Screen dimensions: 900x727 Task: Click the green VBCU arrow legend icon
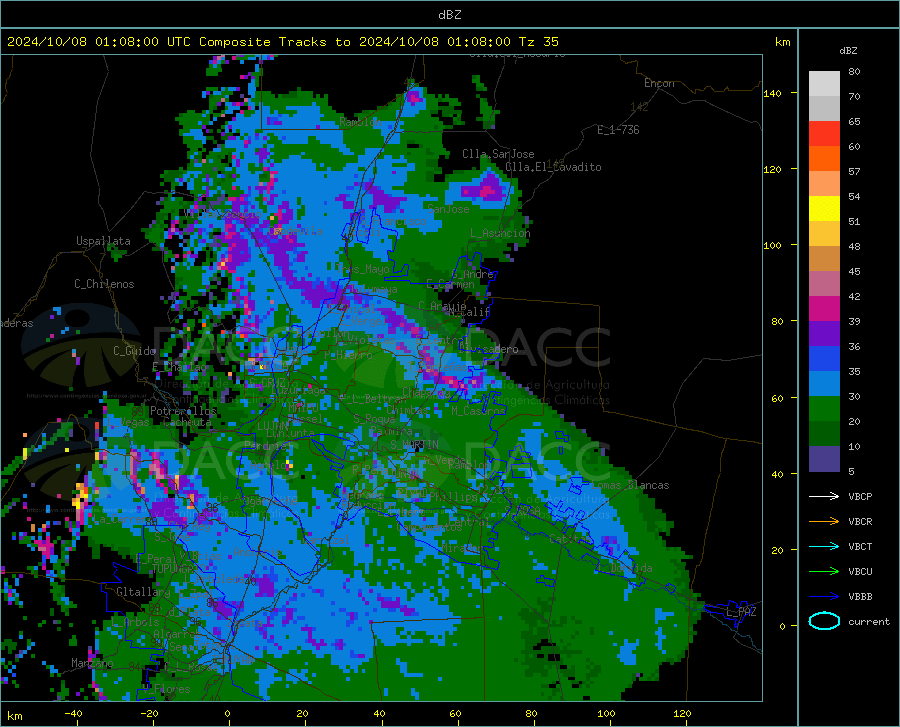pos(824,571)
